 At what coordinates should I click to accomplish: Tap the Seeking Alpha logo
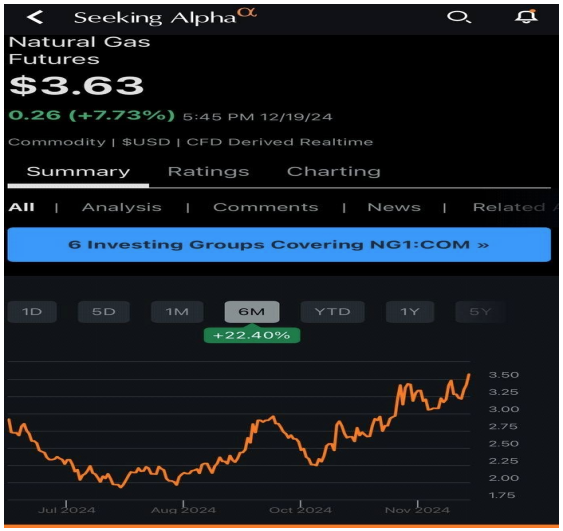pos(165,17)
